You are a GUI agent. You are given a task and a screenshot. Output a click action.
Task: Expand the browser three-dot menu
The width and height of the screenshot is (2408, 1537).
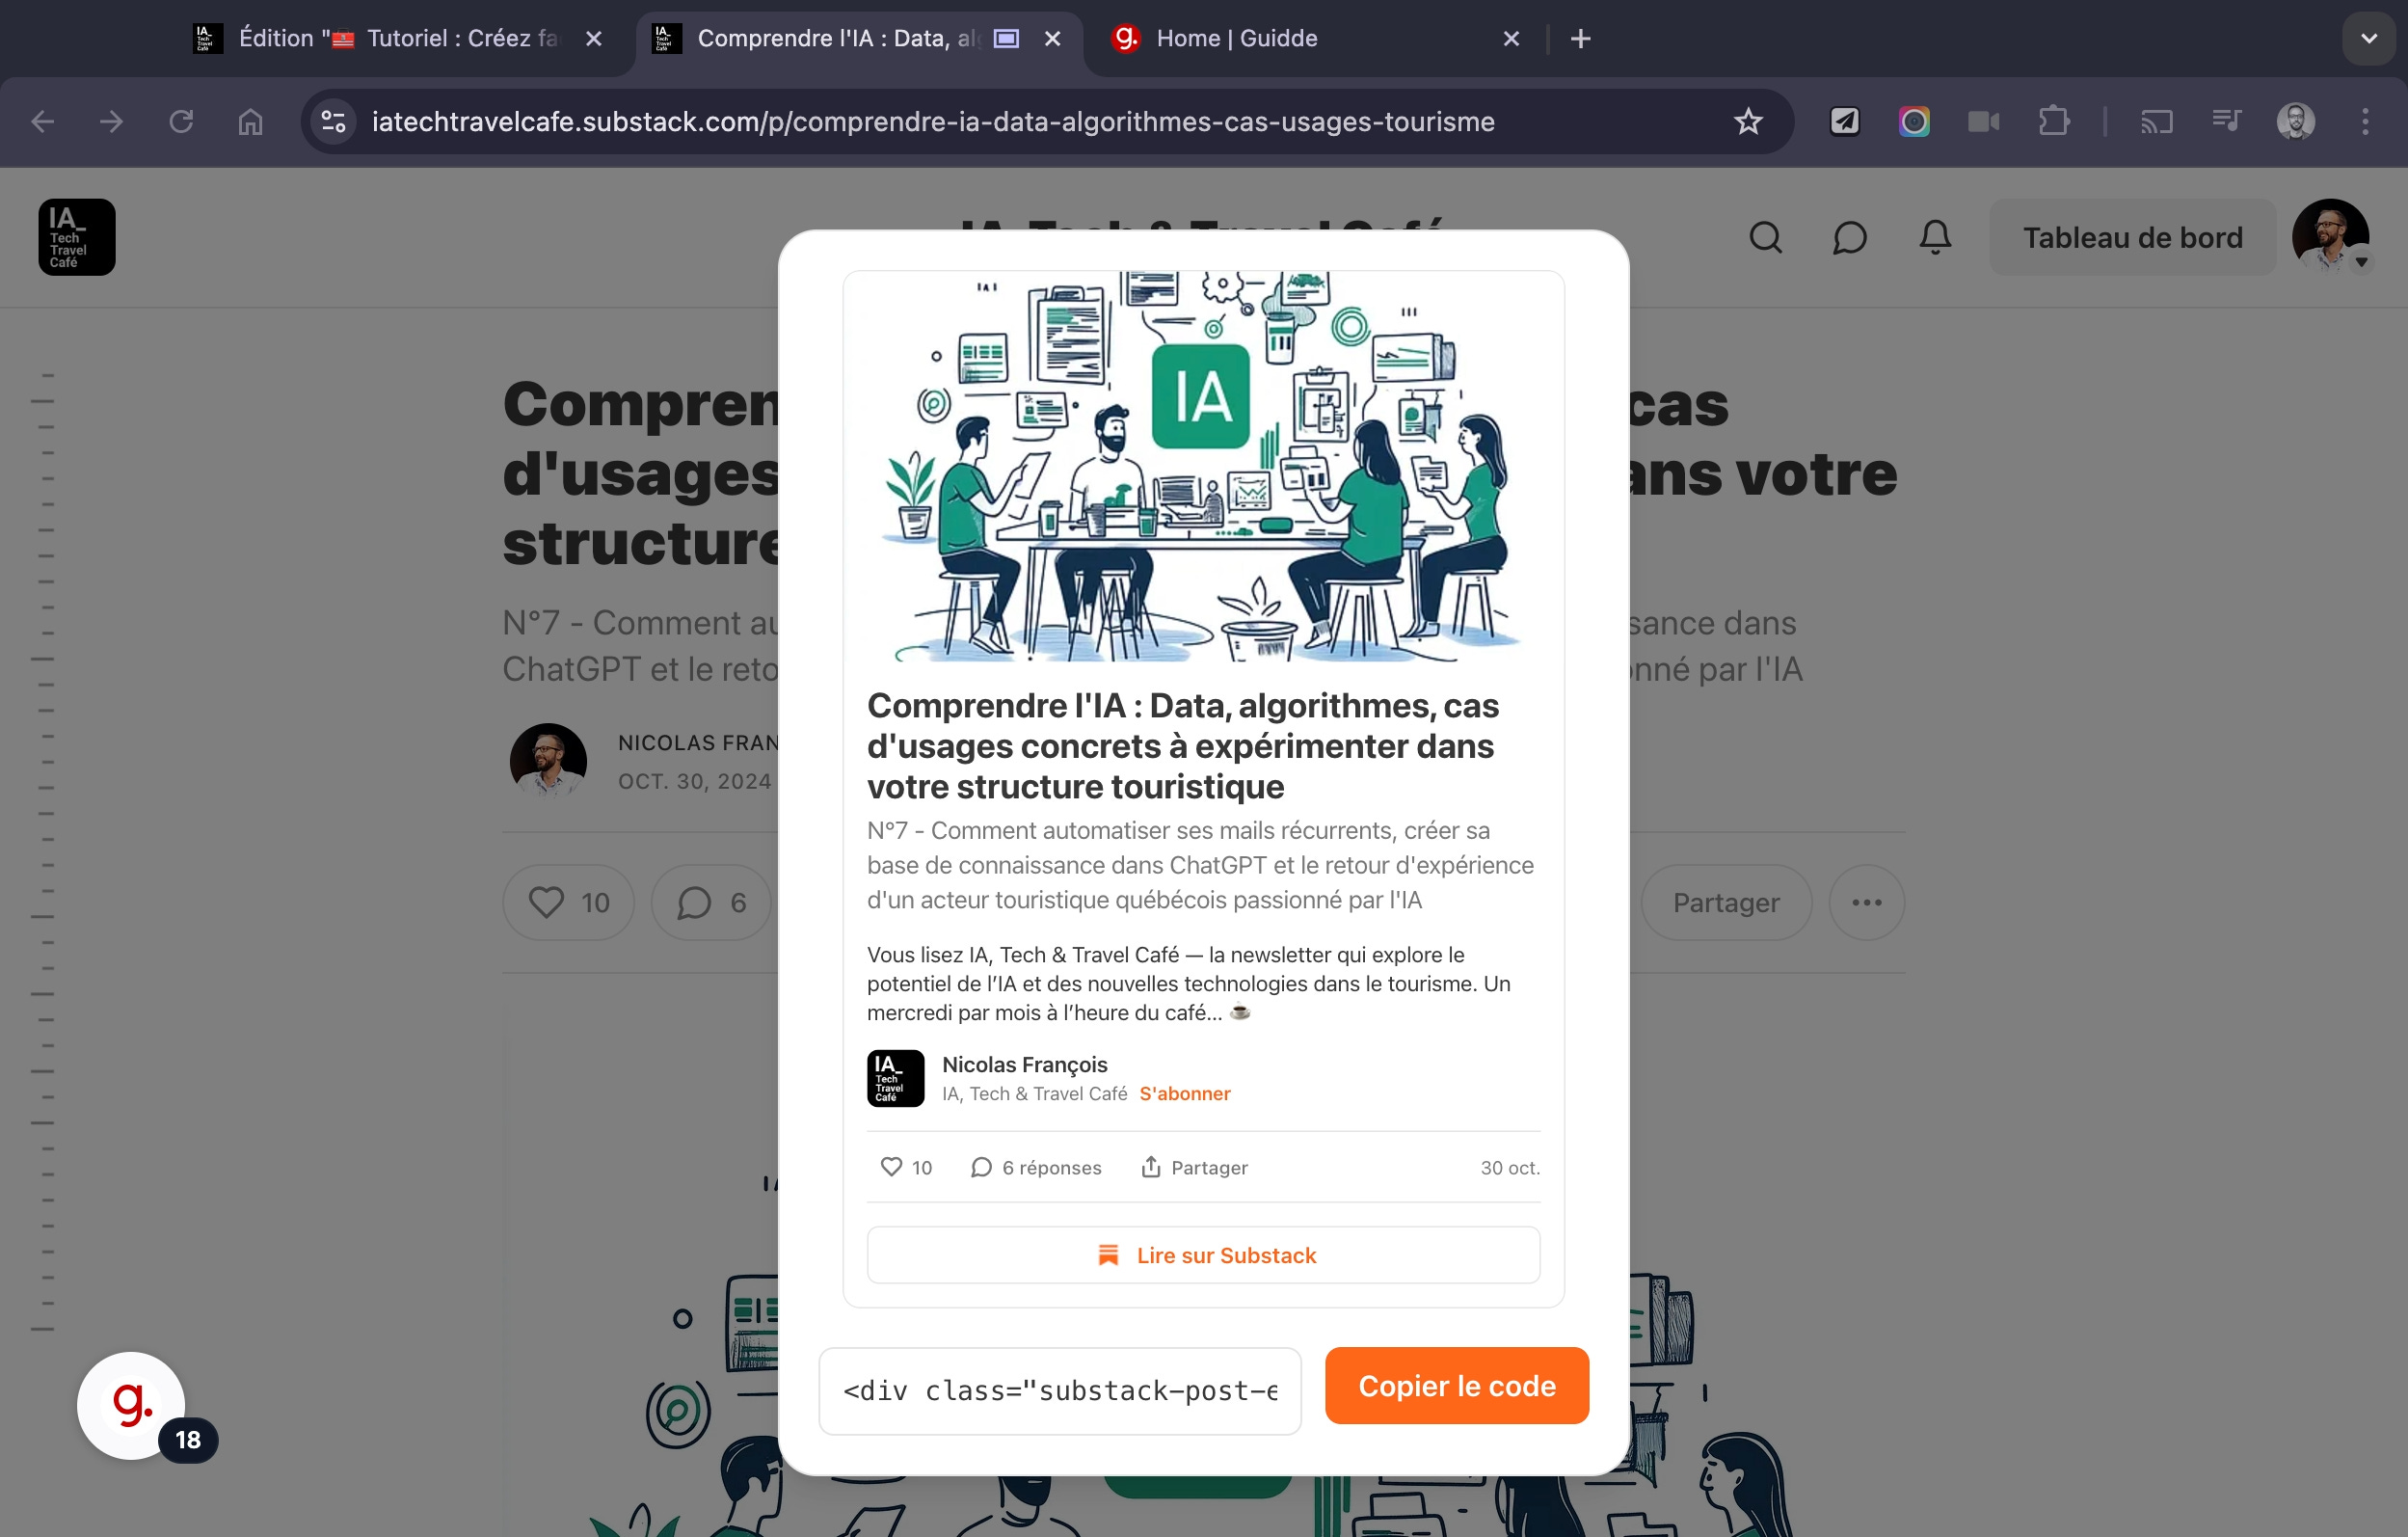click(x=2366, y=121)
